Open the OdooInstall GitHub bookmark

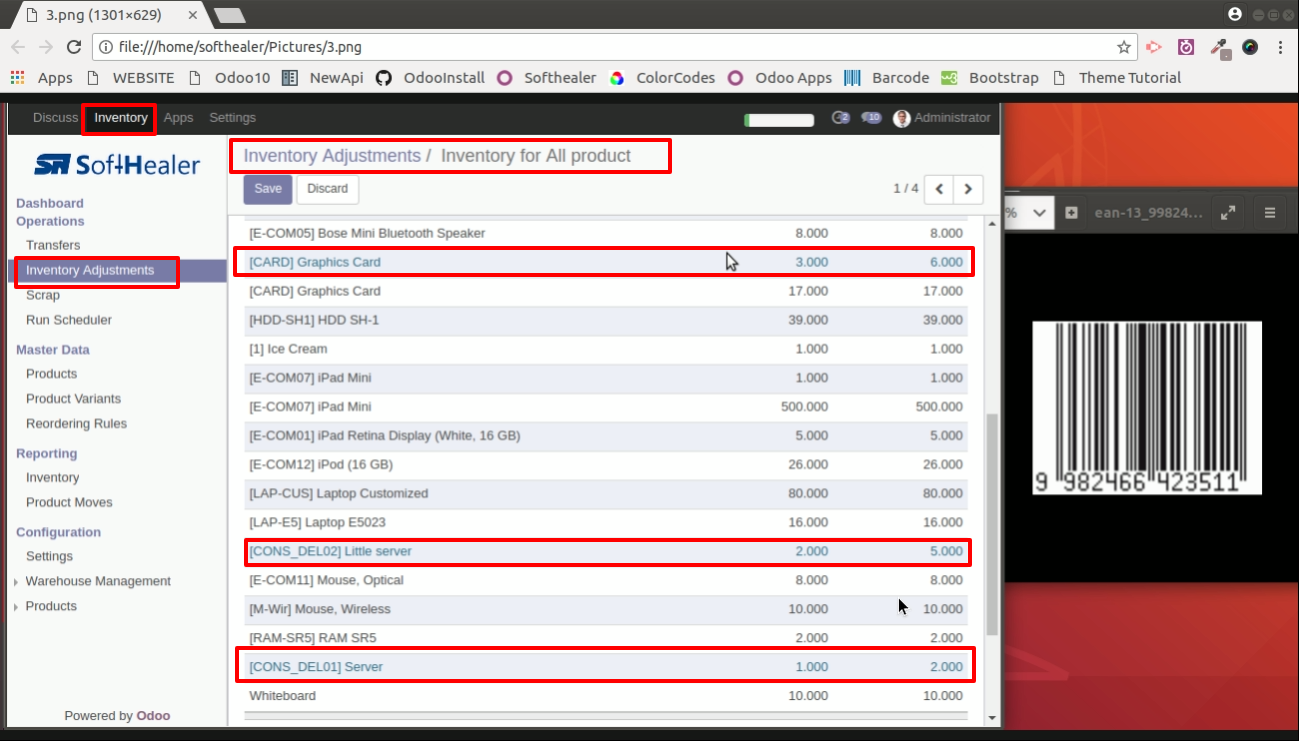[430, 77]
